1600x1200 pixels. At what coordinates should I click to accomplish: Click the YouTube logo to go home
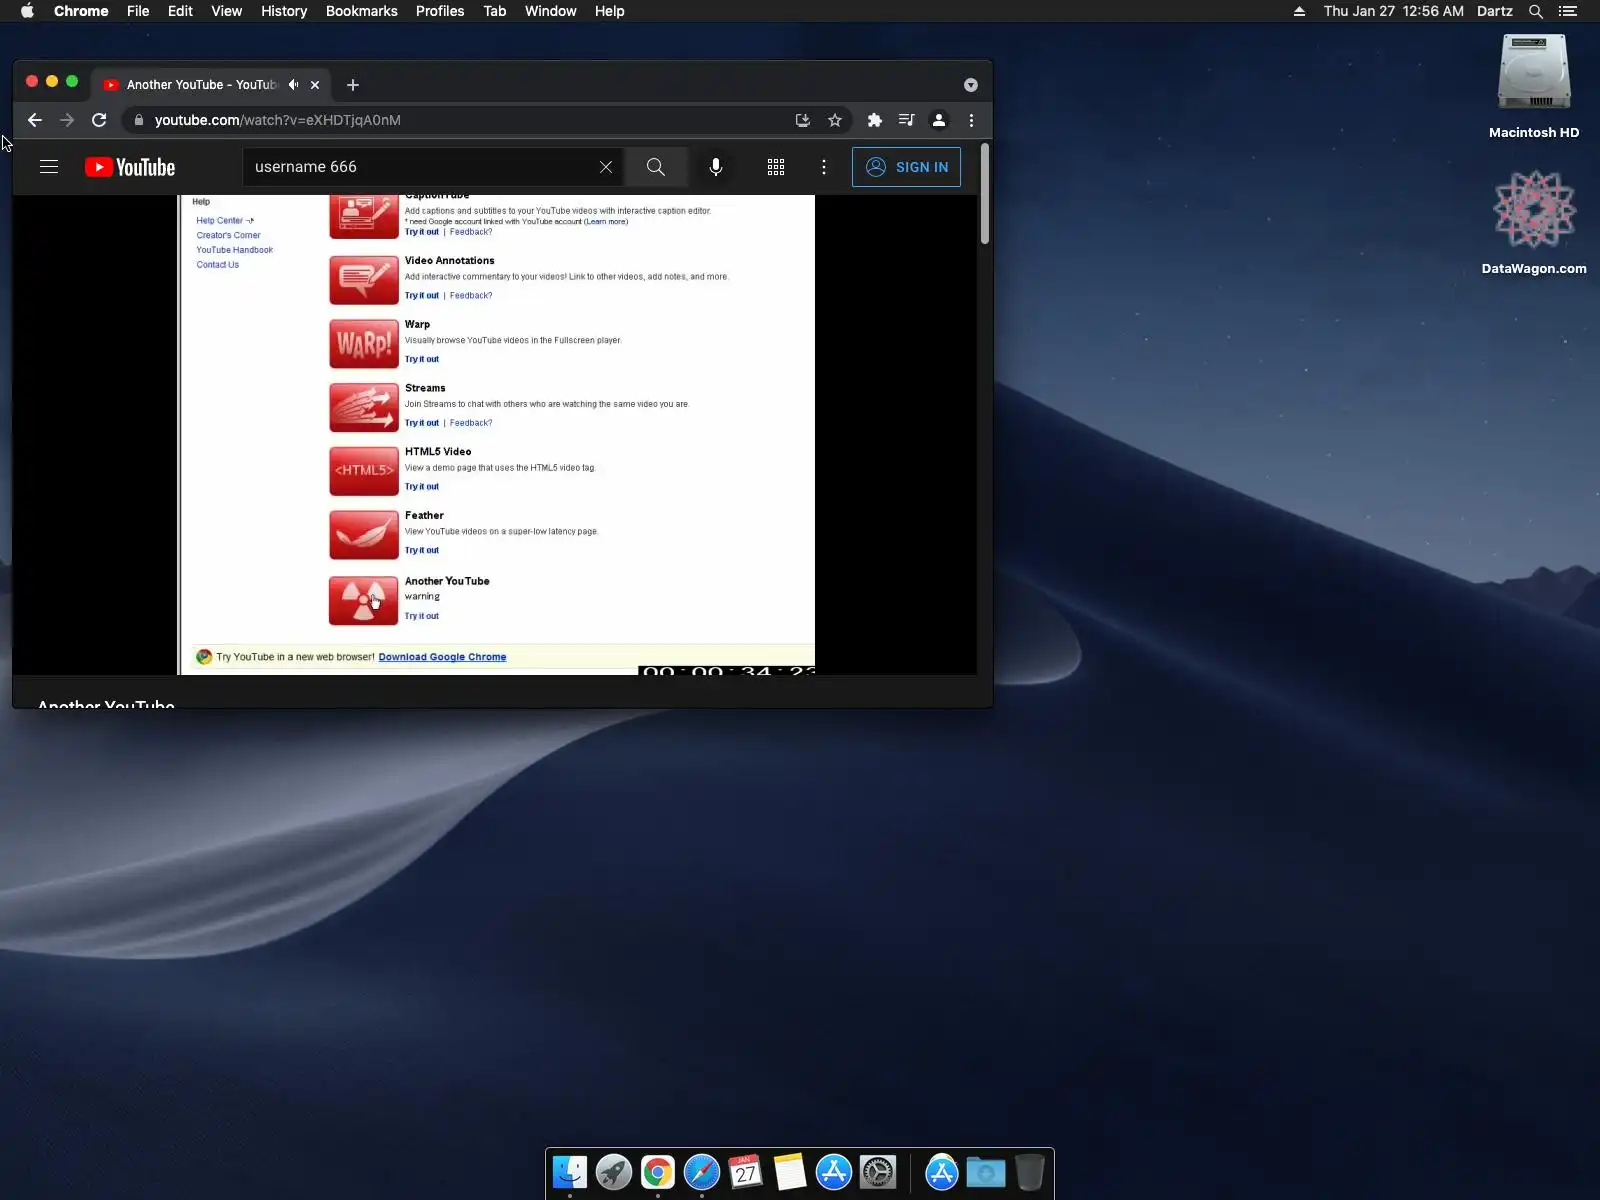pyautogui.click(x=130, y=167)
